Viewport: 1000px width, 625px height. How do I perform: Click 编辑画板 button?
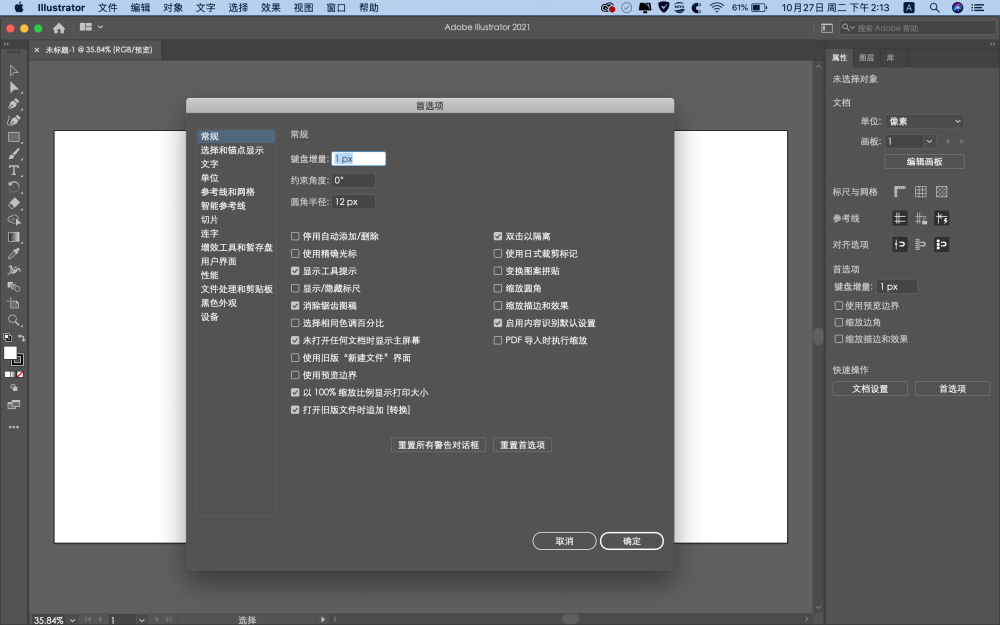point(925,162)
